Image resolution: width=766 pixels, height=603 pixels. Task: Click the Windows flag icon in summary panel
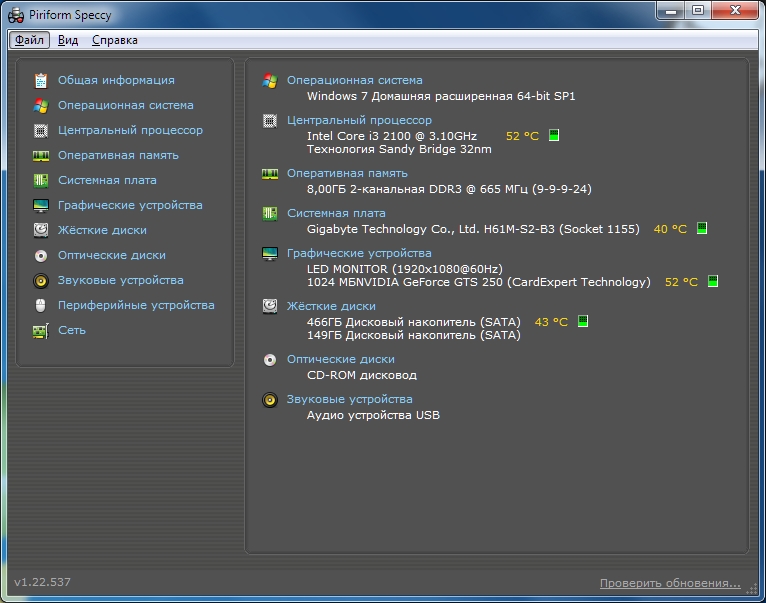tap(270, 81)
